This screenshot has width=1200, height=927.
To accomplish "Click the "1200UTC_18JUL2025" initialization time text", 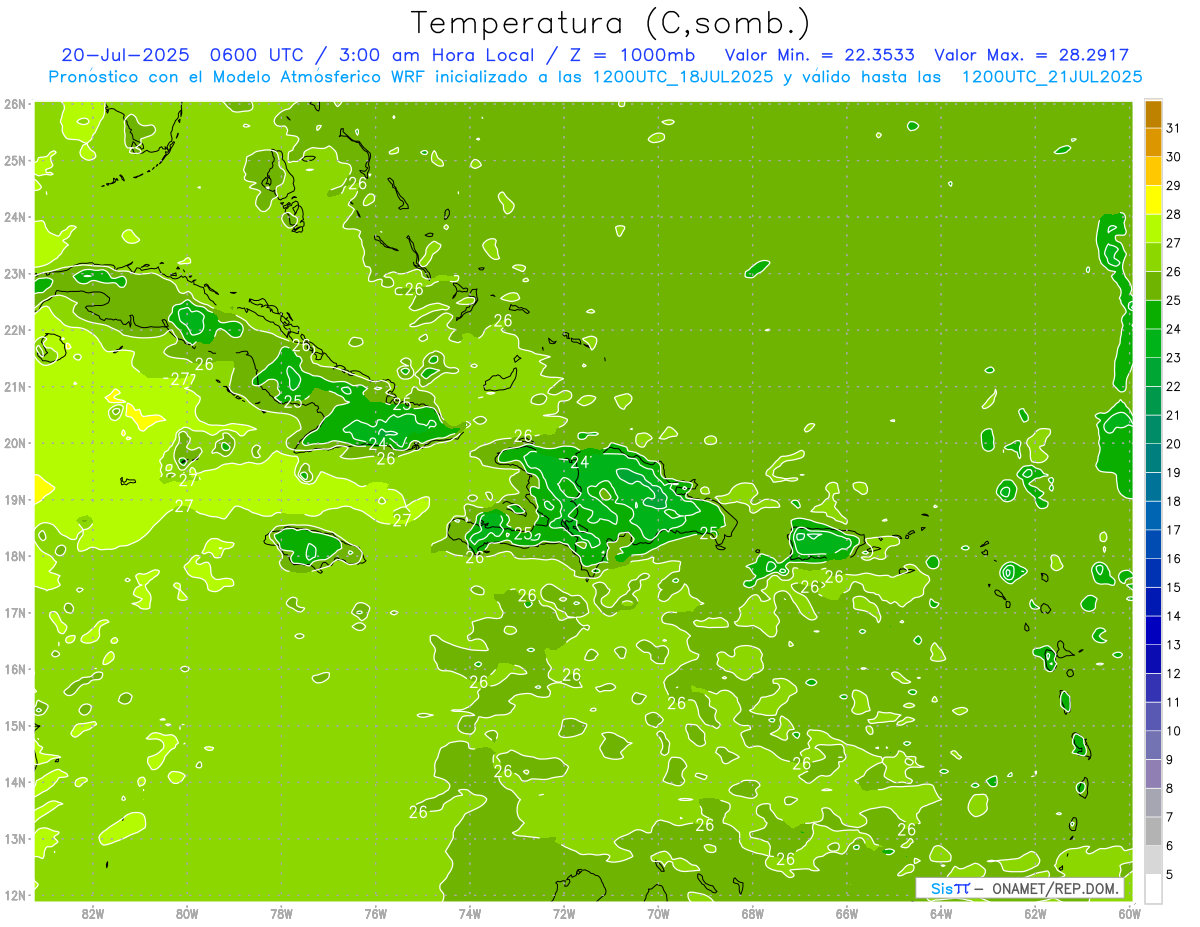I will [x=683, y=76].
